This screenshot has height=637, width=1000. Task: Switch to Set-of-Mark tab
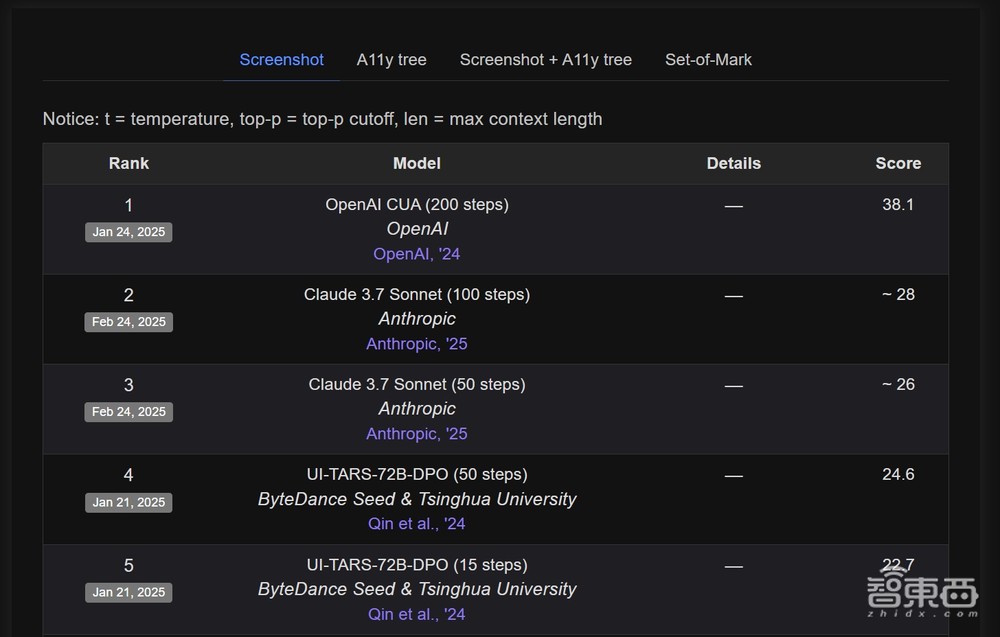(x=708, y=60)
